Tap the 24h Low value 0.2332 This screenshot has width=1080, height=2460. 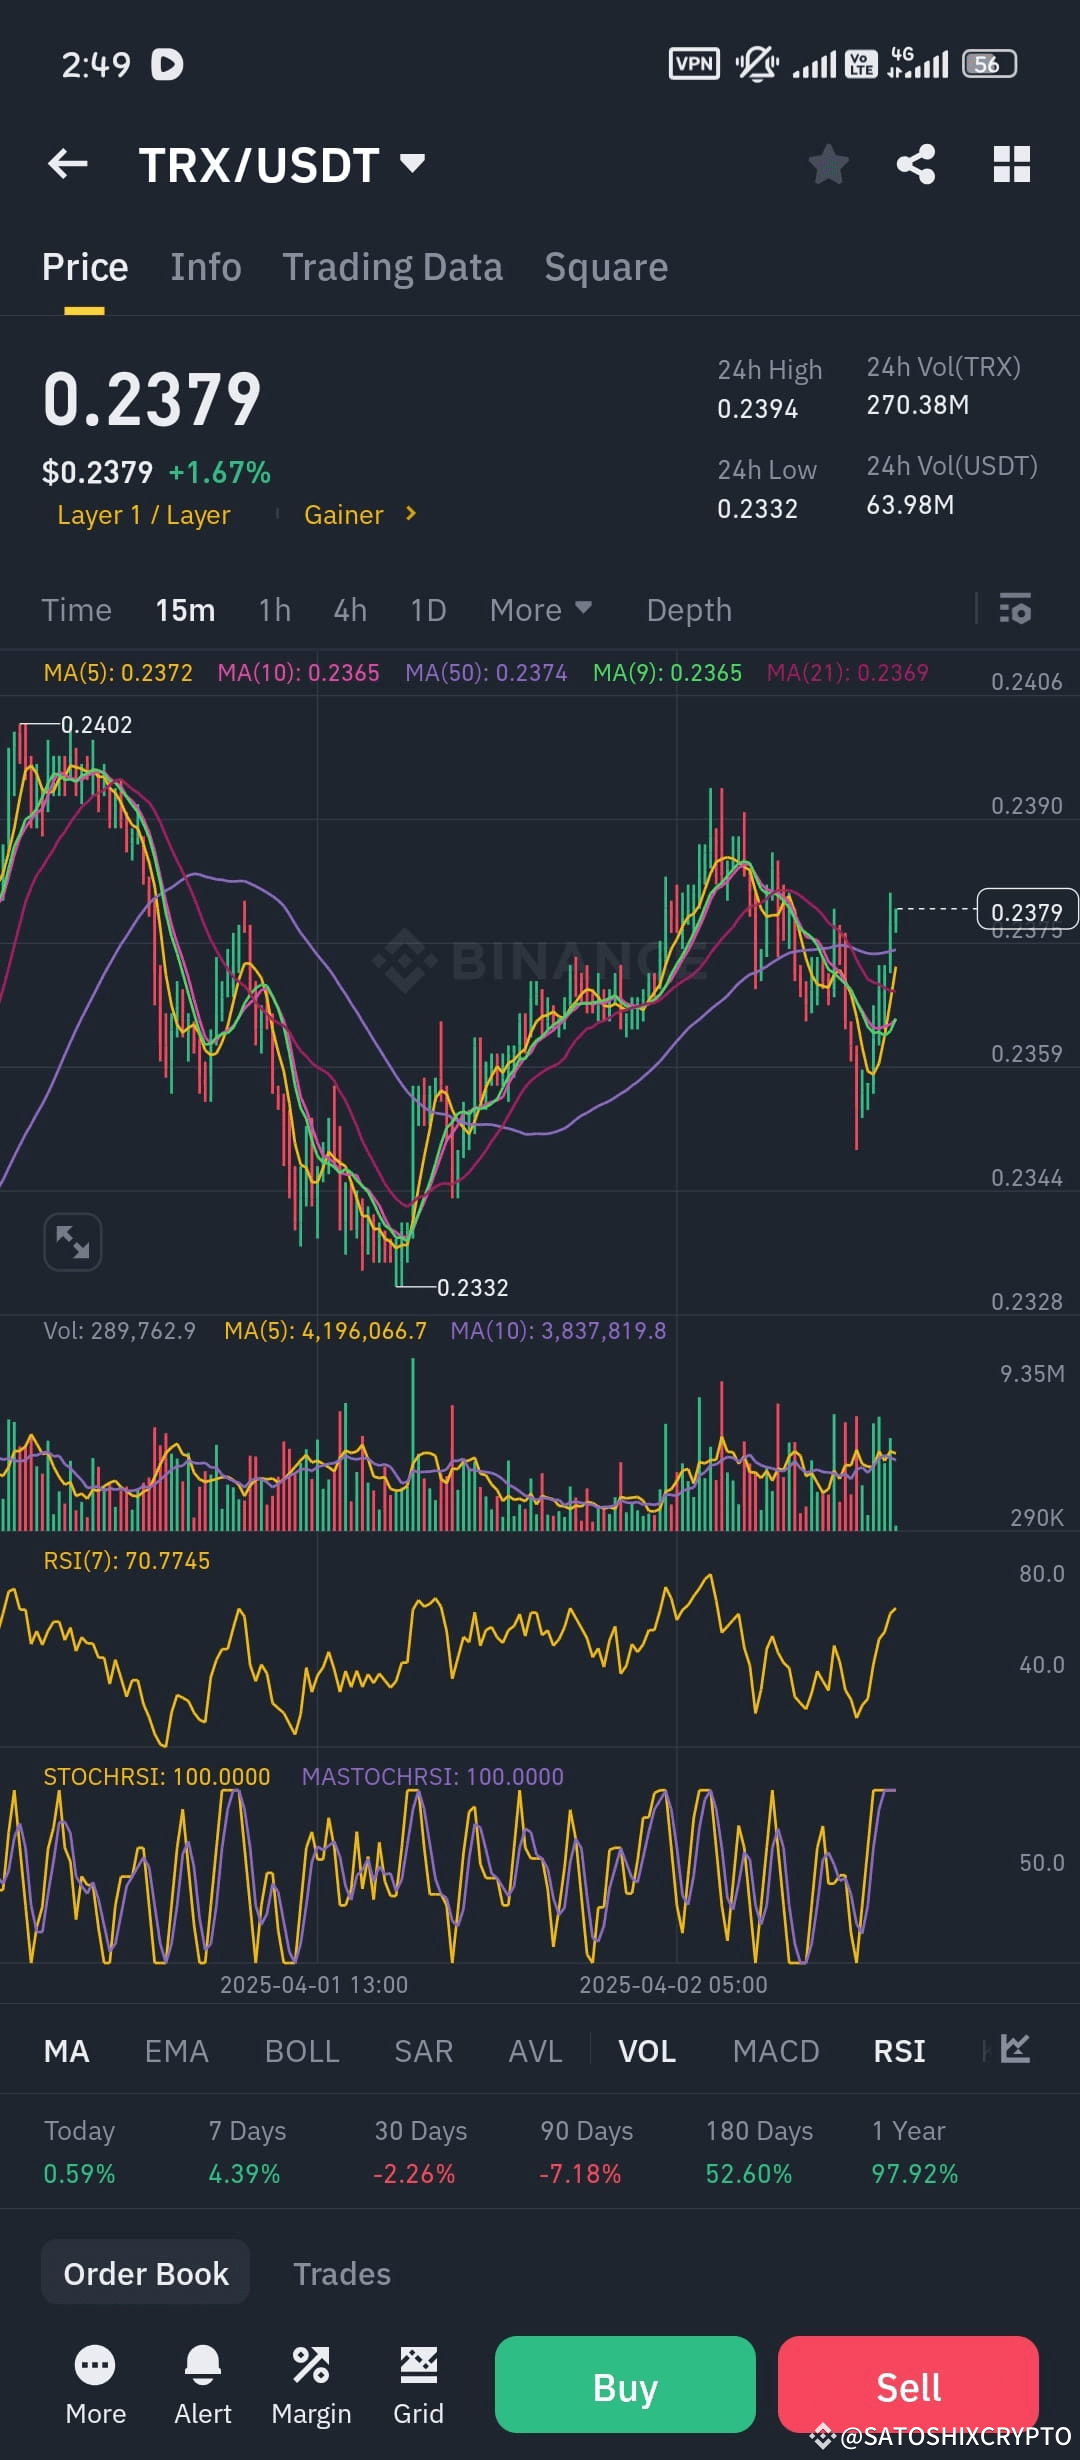pos(757,509)
